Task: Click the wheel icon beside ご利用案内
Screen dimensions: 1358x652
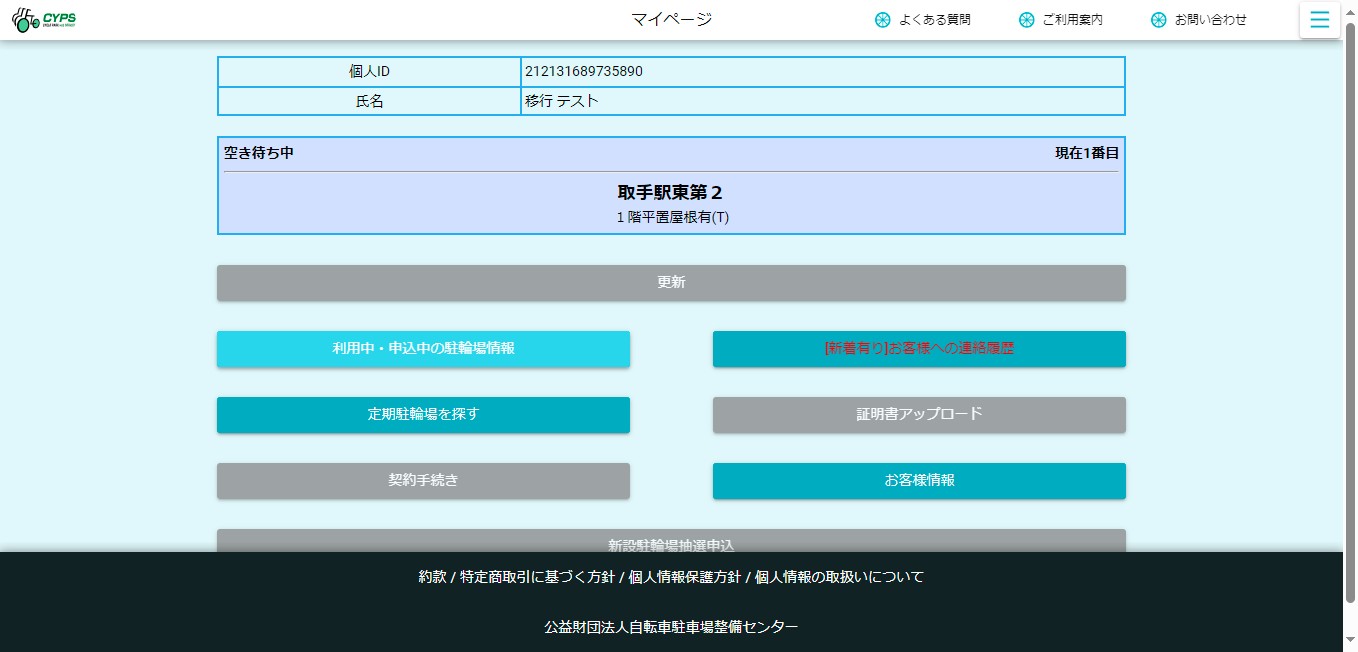Action: (1026, 20)
